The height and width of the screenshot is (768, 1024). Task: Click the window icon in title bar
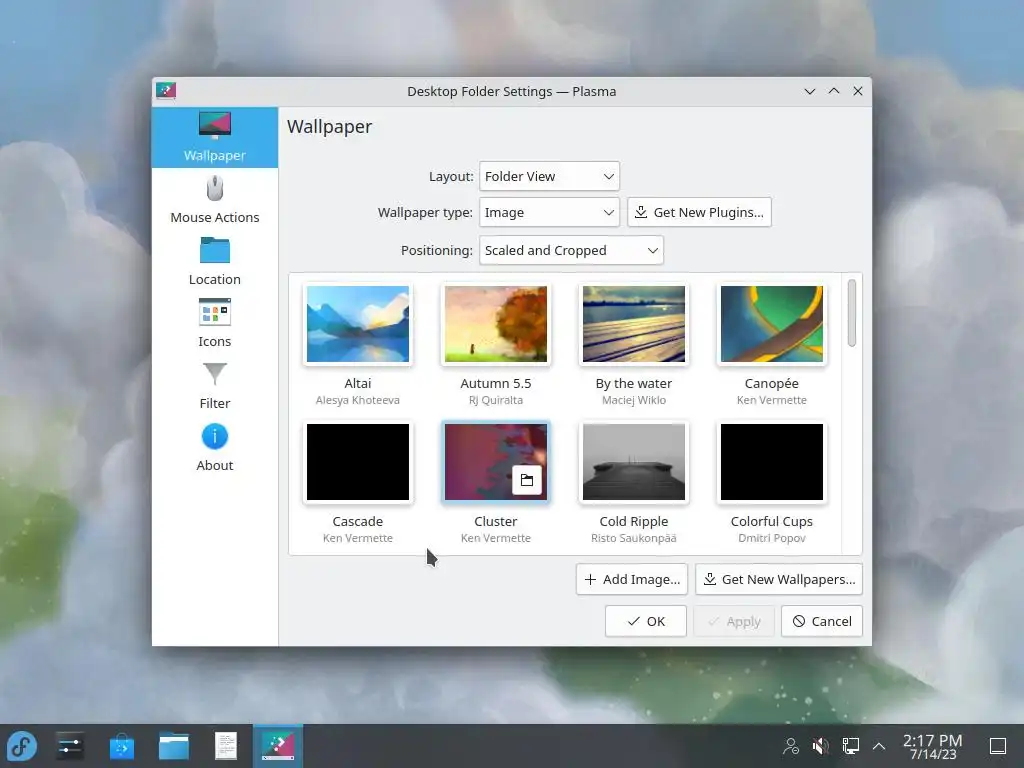coord(166,91)
